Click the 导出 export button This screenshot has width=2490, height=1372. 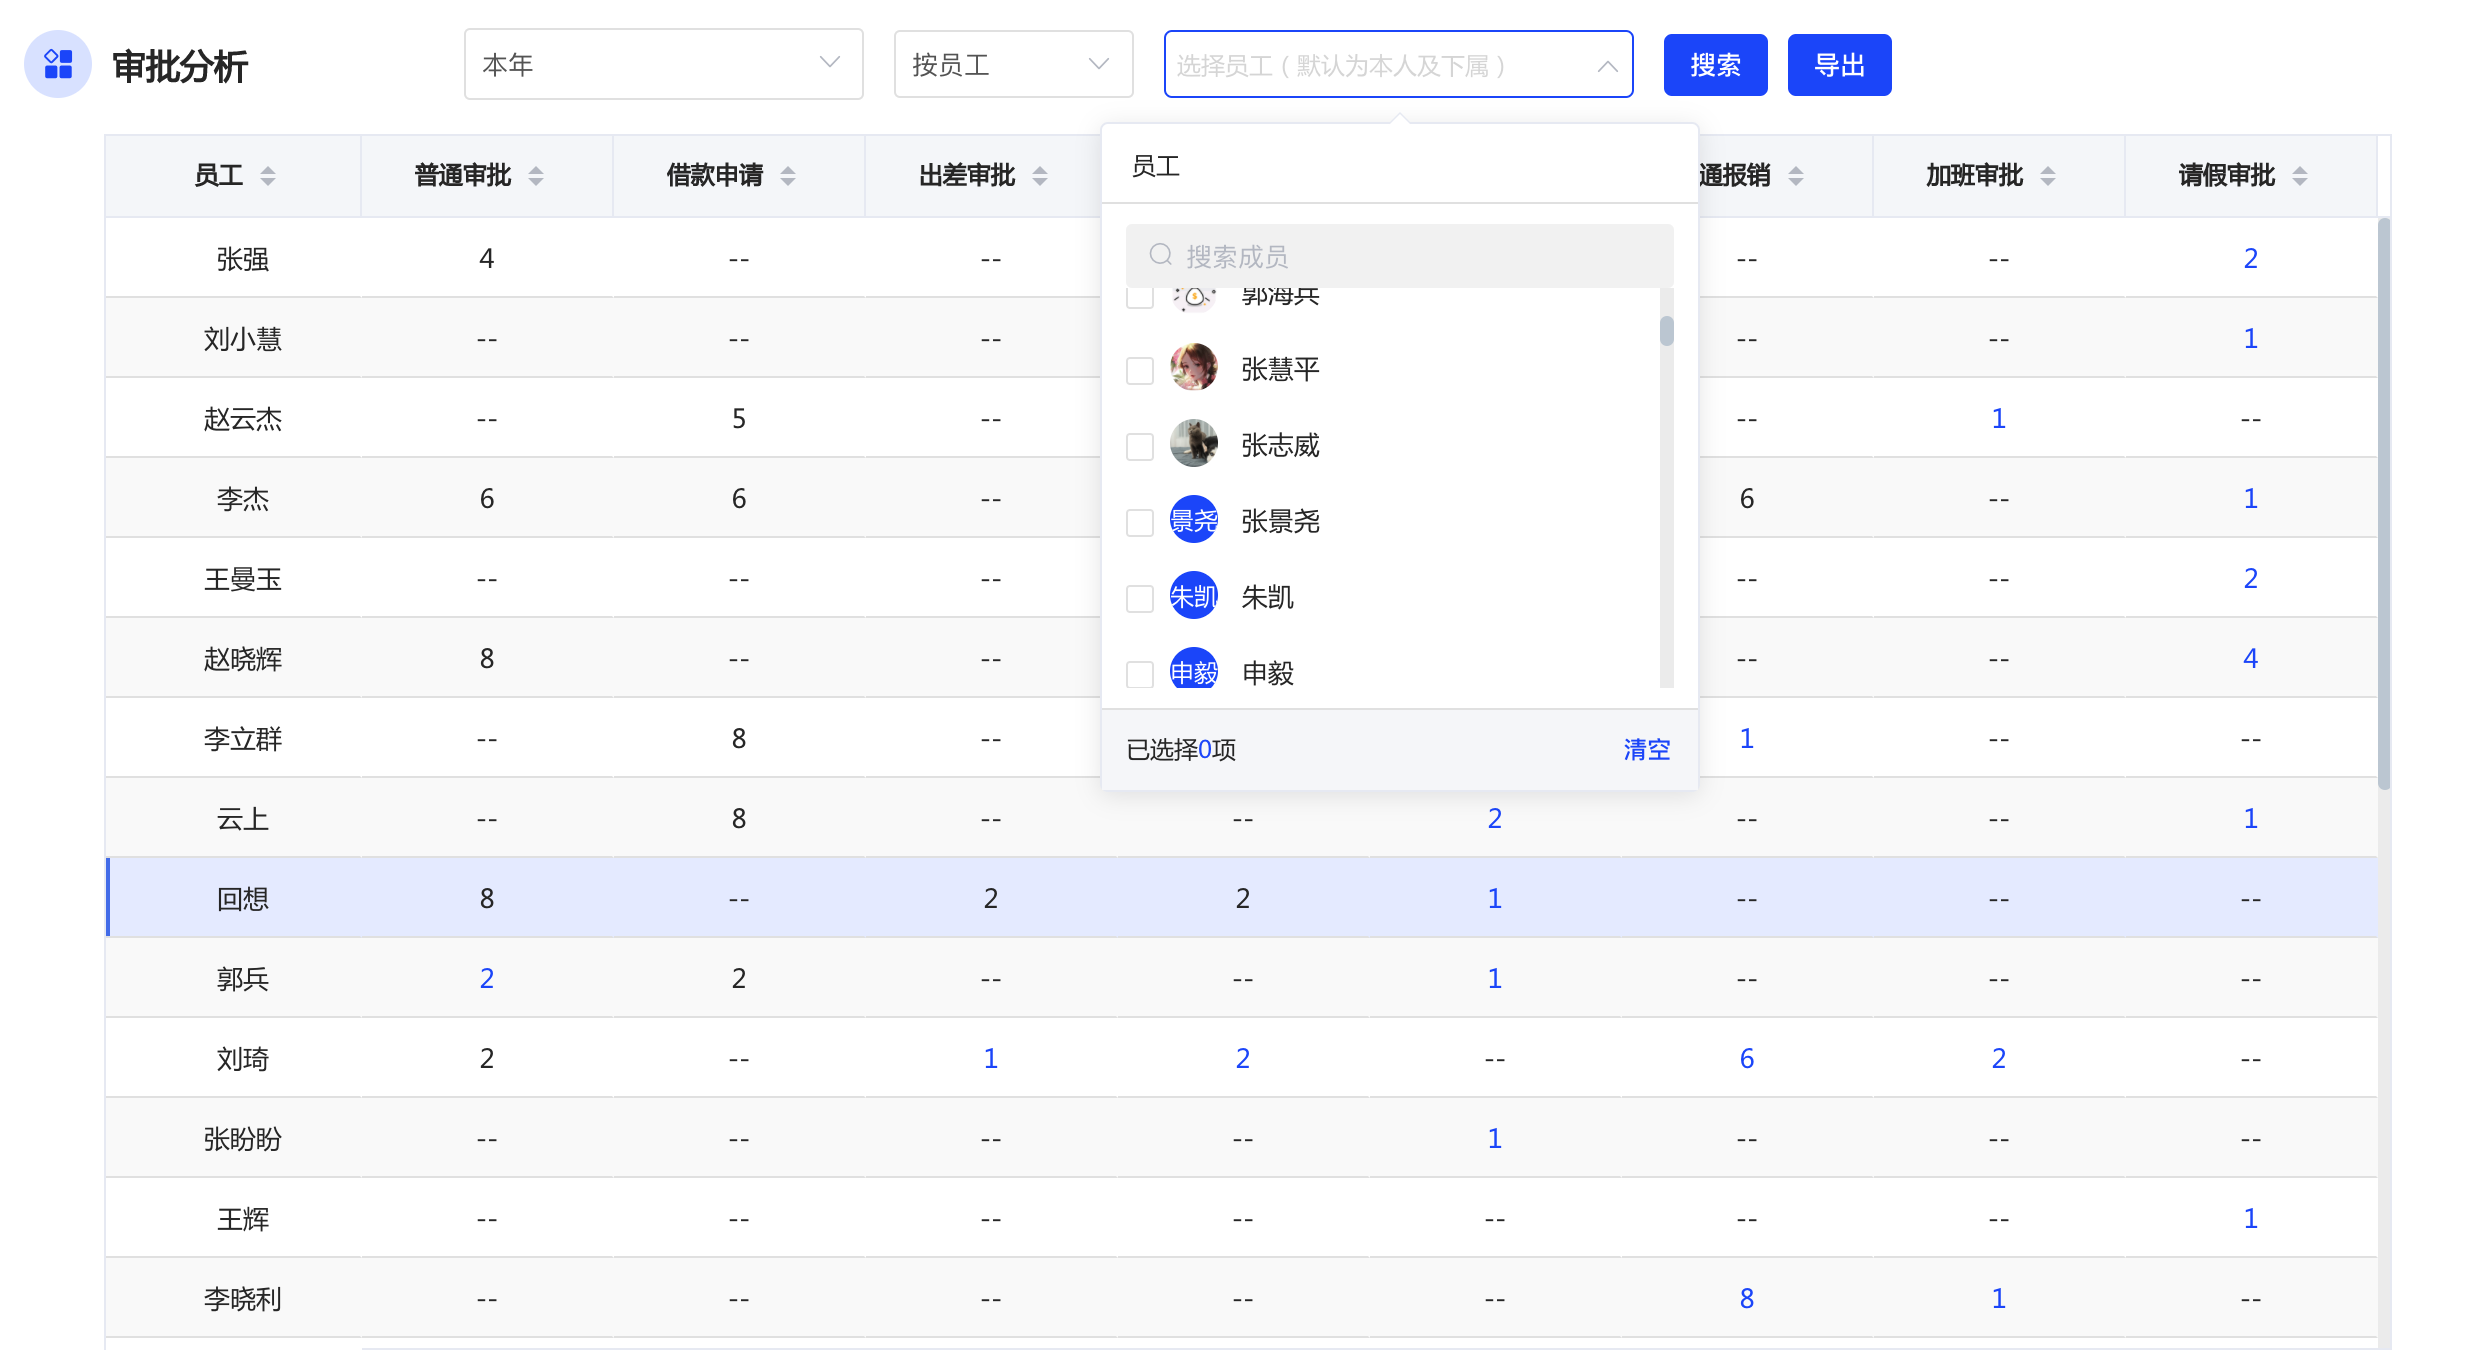(x=1839, y=65)
